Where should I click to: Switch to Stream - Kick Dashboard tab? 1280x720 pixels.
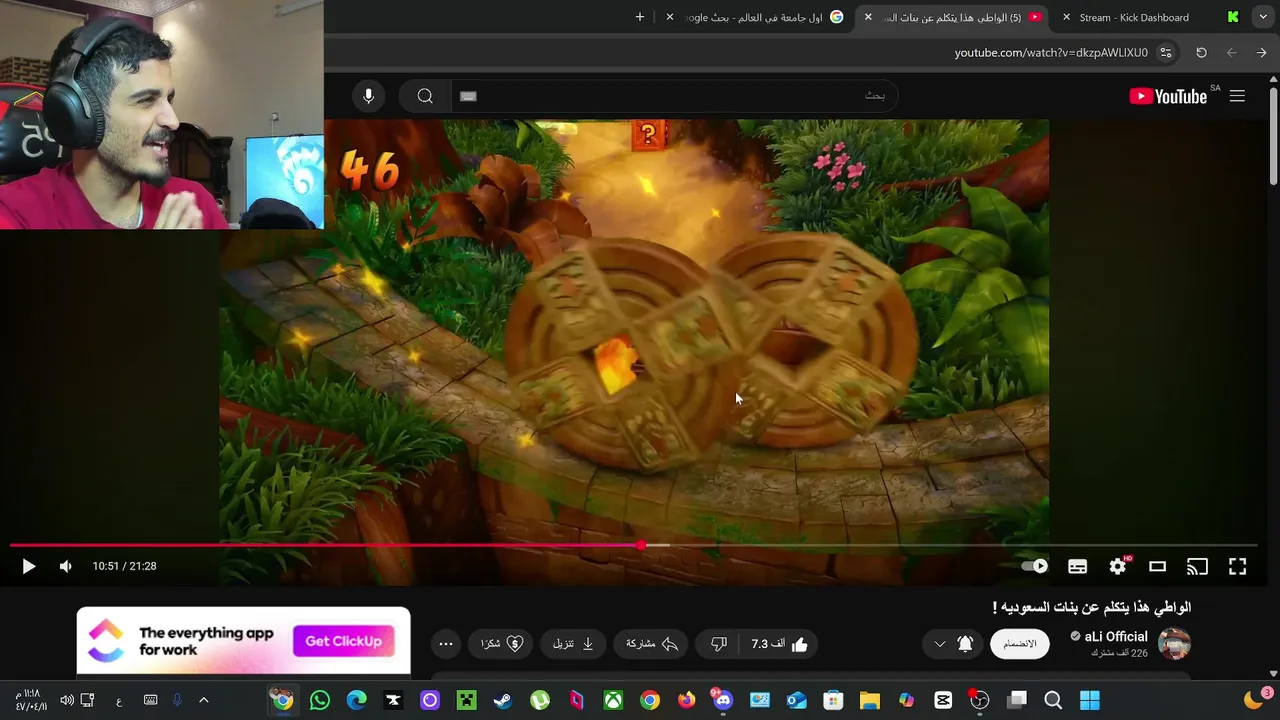[x=1134, y=17]
